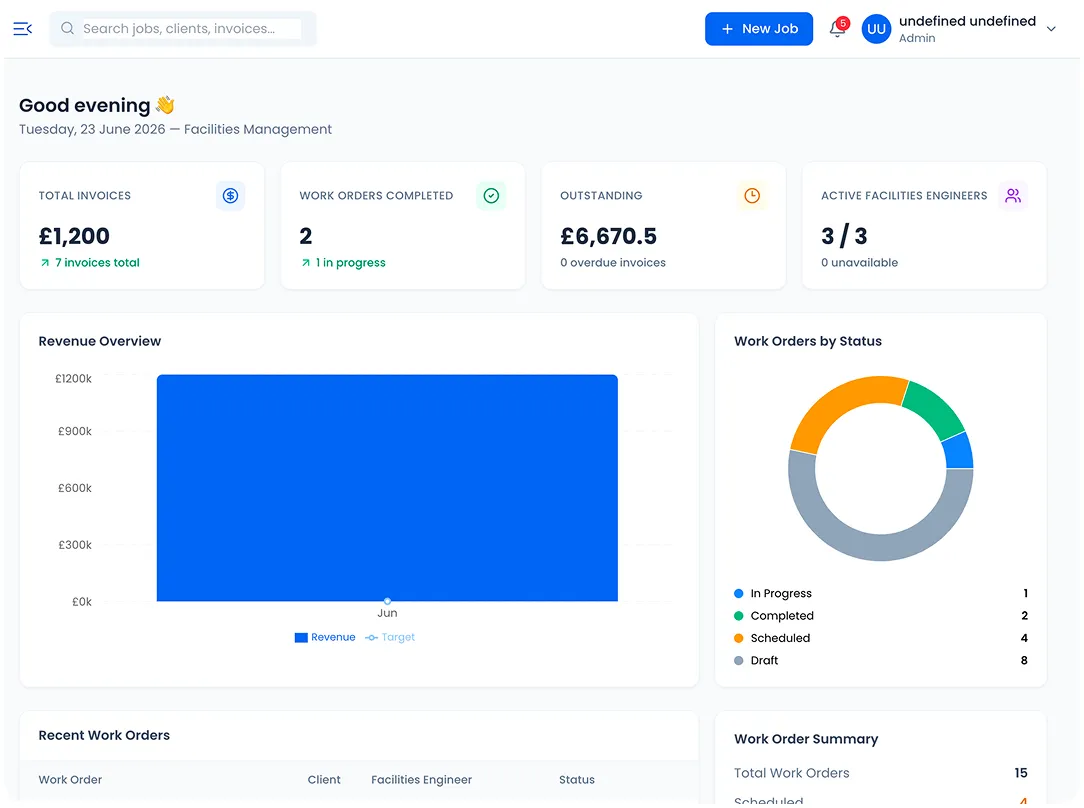
Task: Click the Revenue Overview heading
Action: click(x=100, y=341)
